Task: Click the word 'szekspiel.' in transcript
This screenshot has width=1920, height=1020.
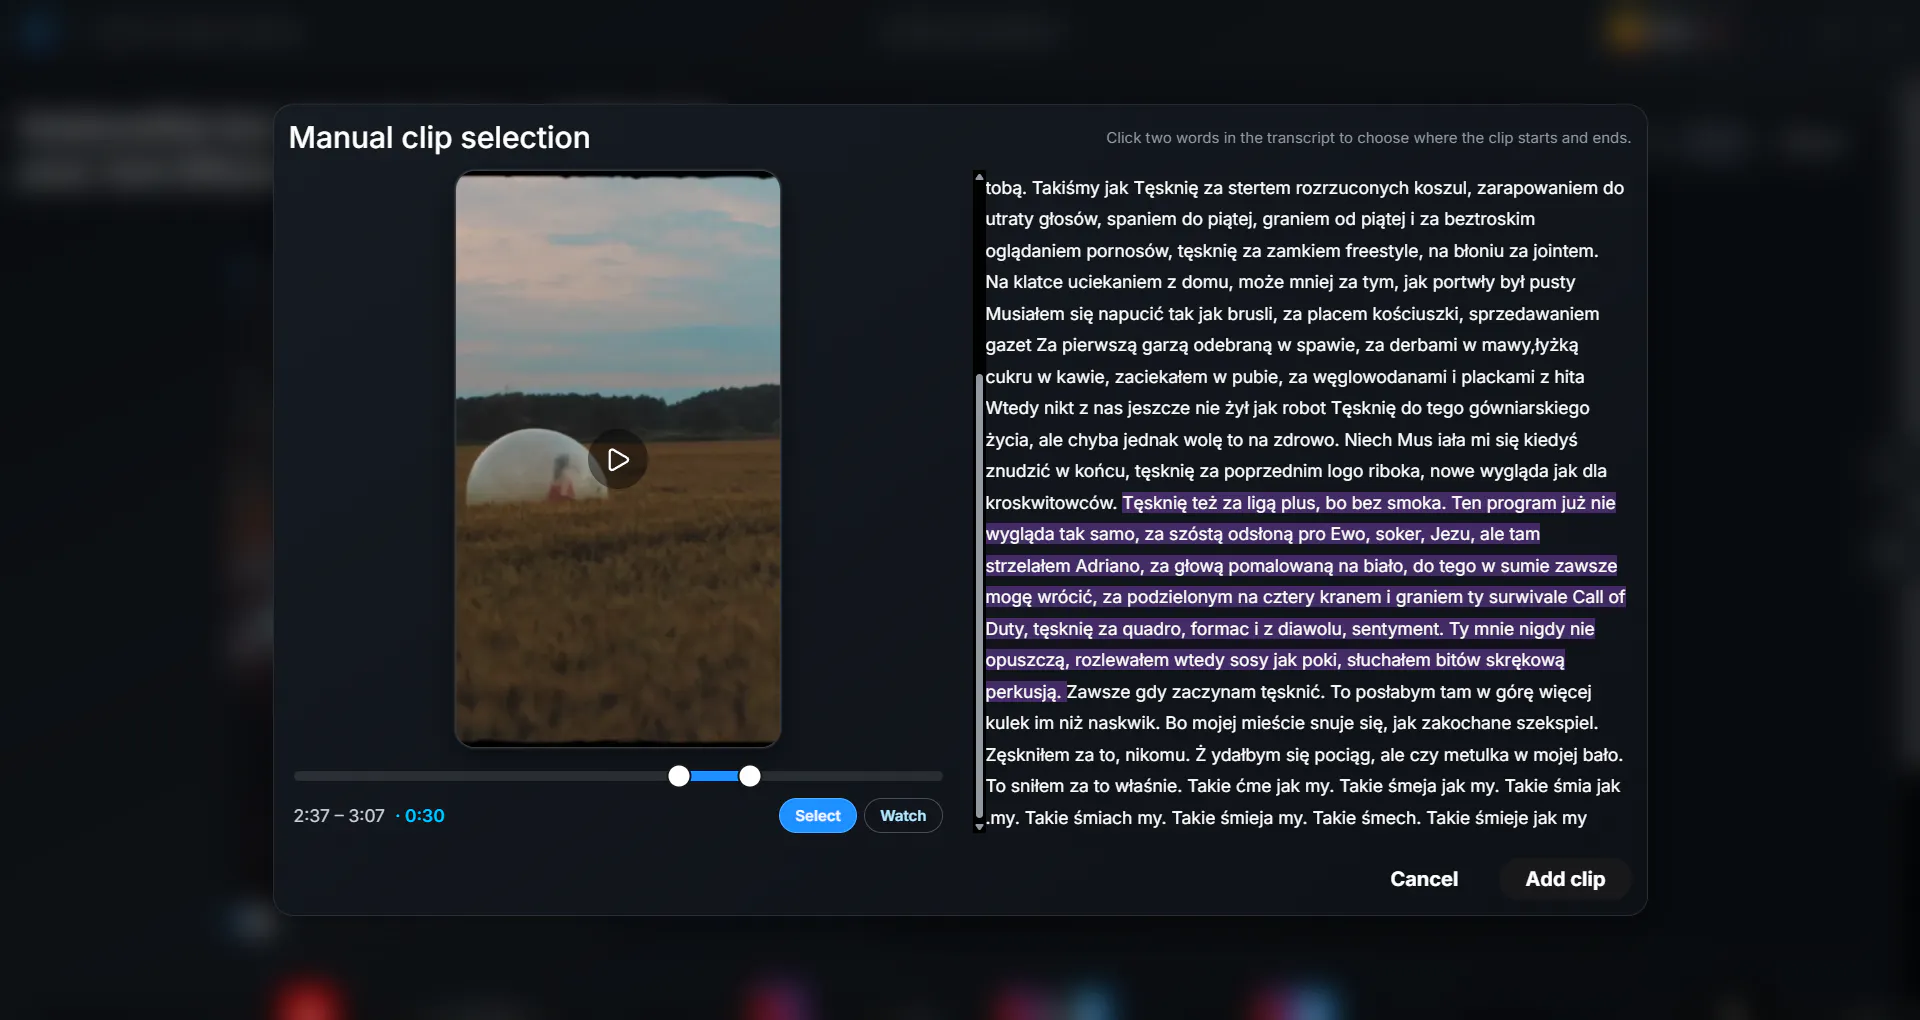Action: coord(1557,723)
